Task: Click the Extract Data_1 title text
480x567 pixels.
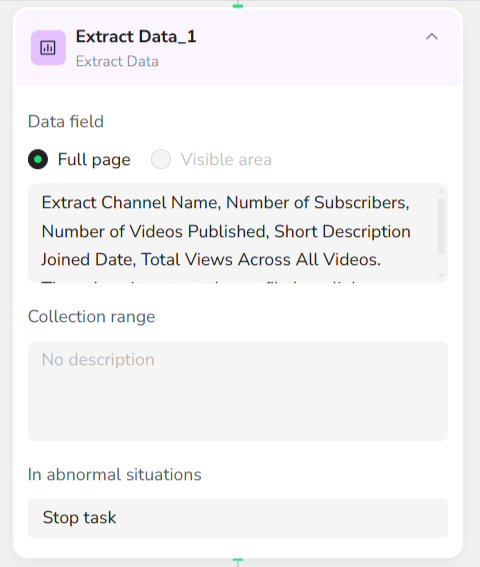Action: pyautogui.click(x=136, y=37)
